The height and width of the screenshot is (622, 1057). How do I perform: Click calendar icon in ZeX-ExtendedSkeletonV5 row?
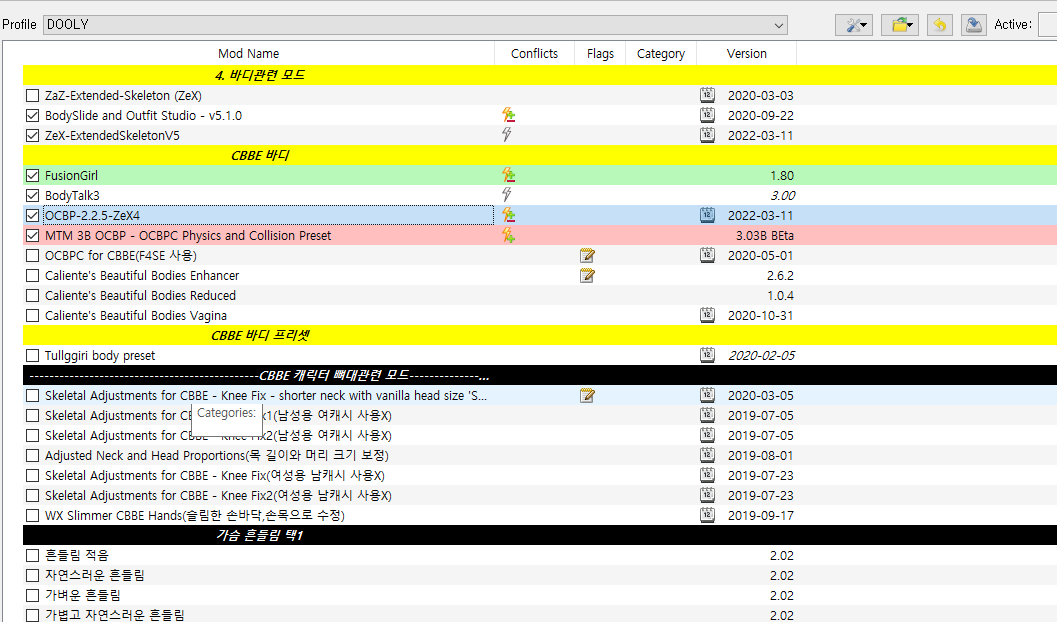tap(707, 135)
